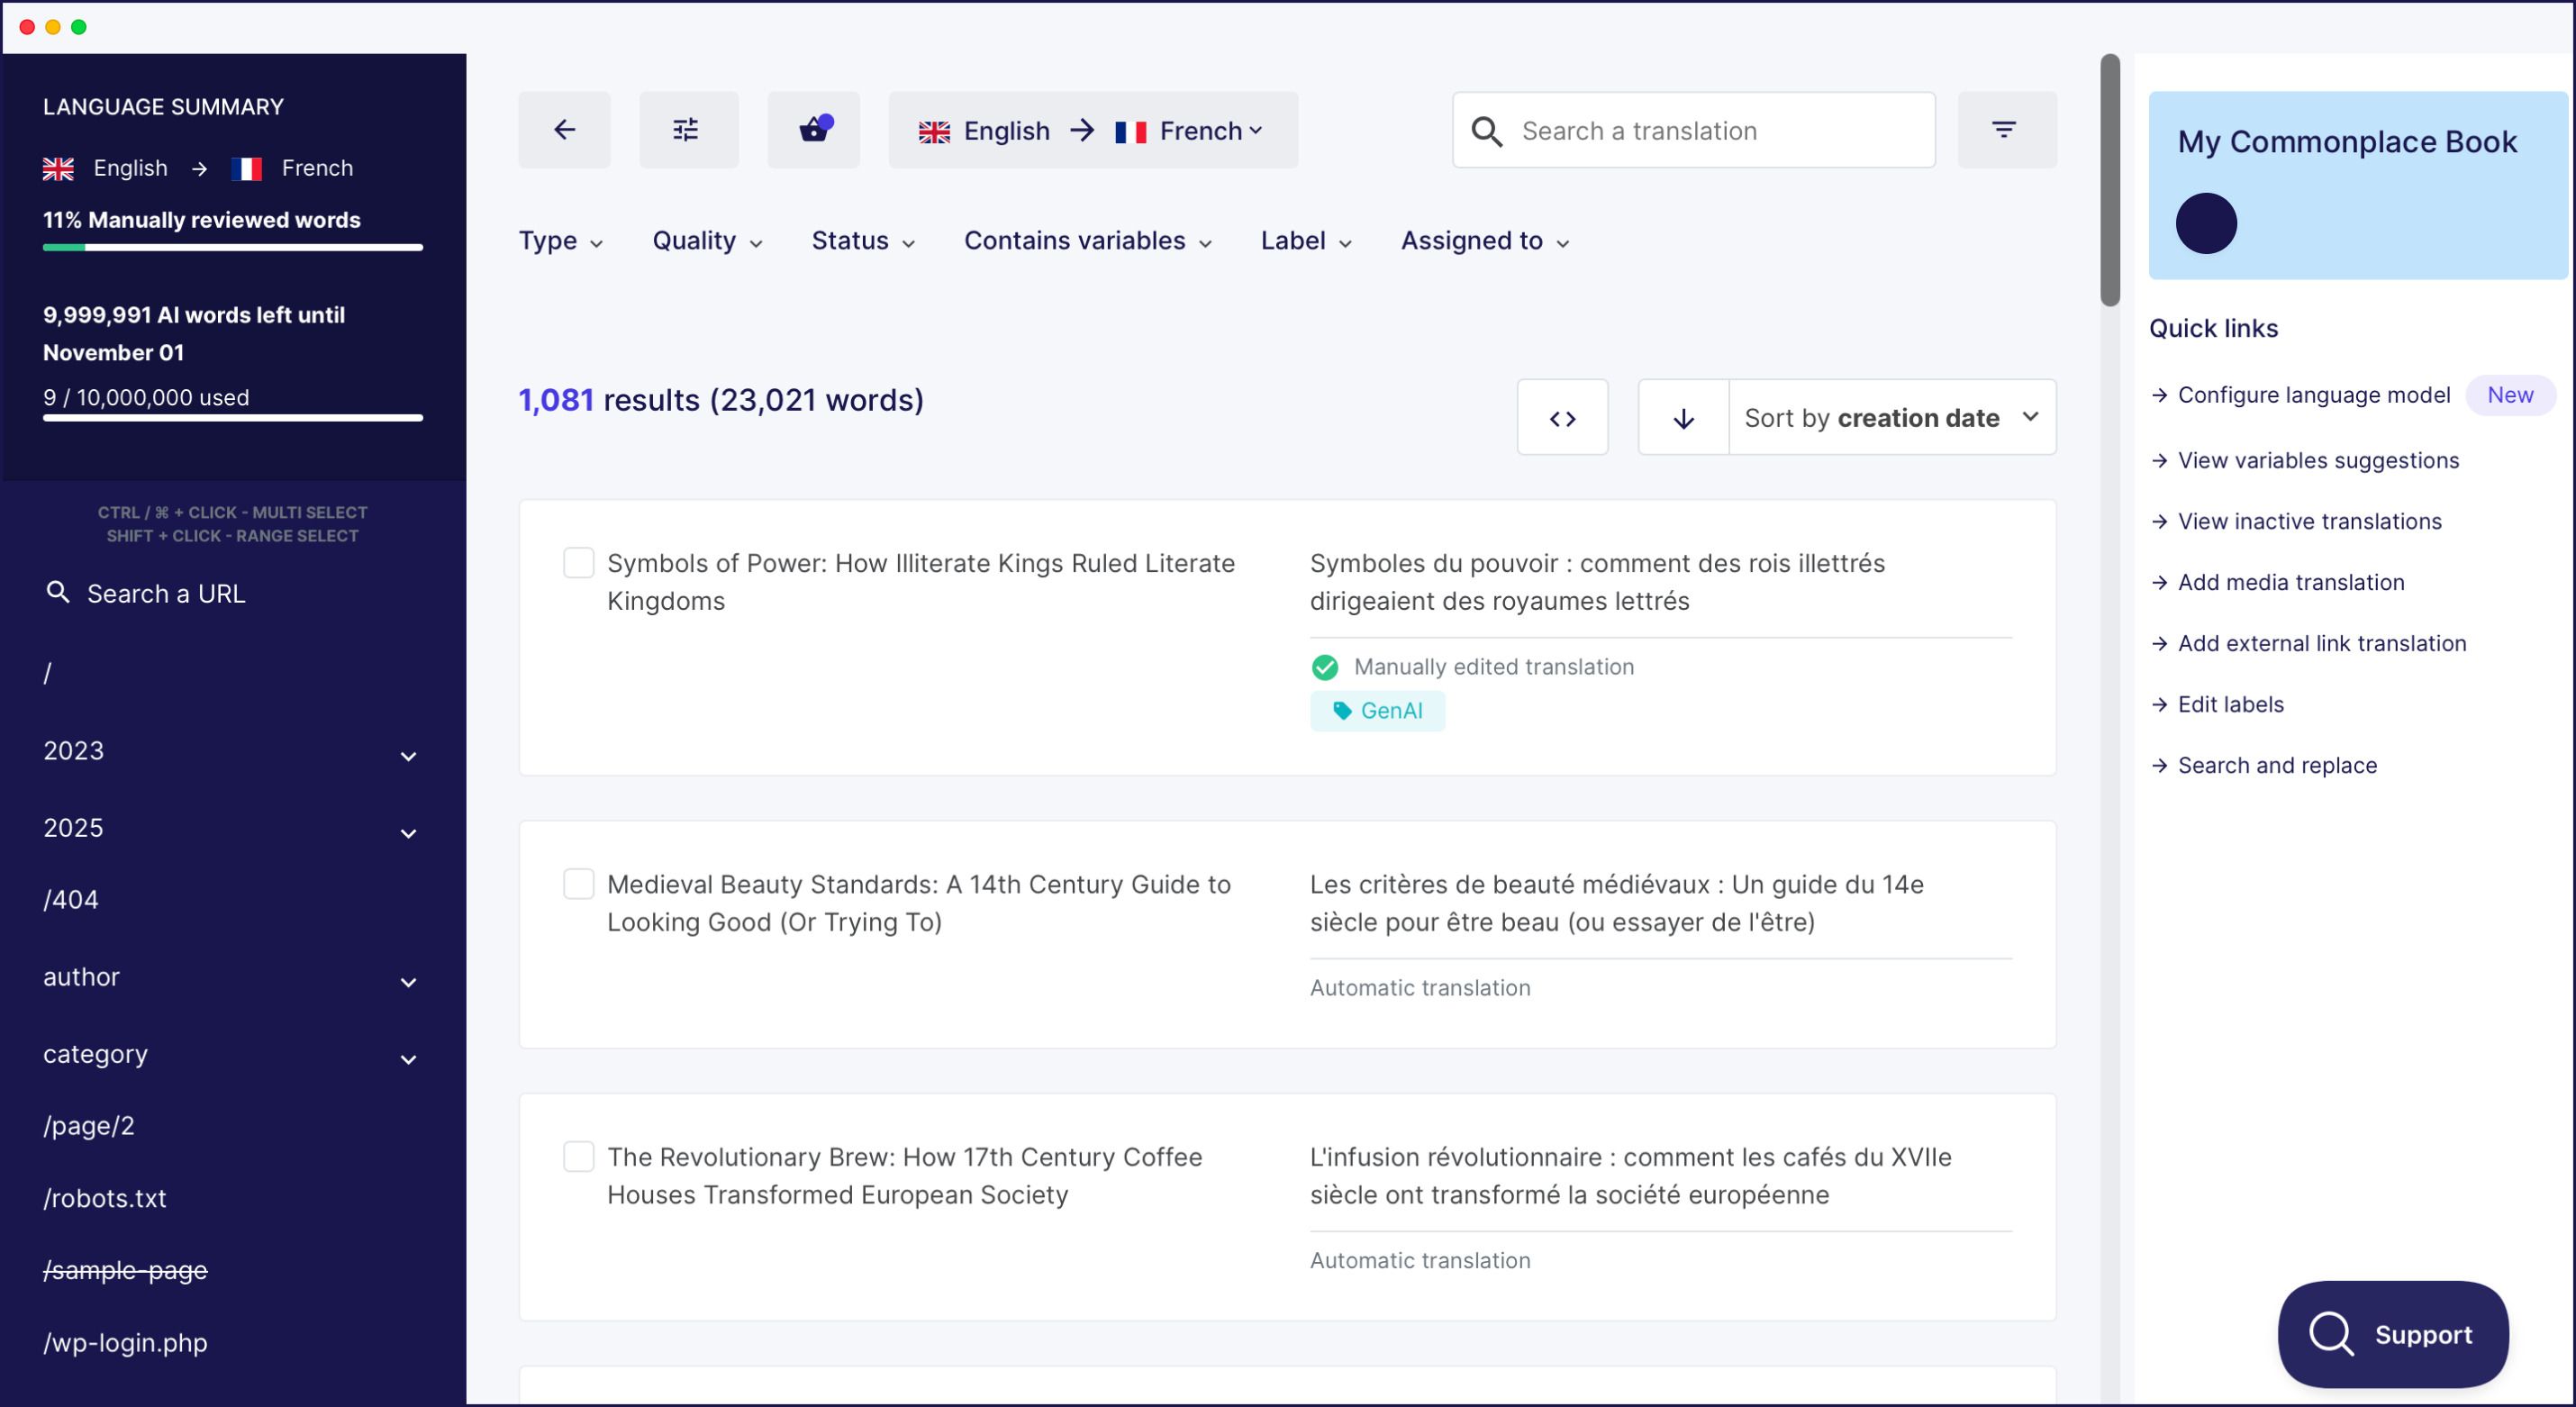Select The Revolutionary Brew entry checkbox
This screenshot has height=1407, width=2576.
[578, 1157]
